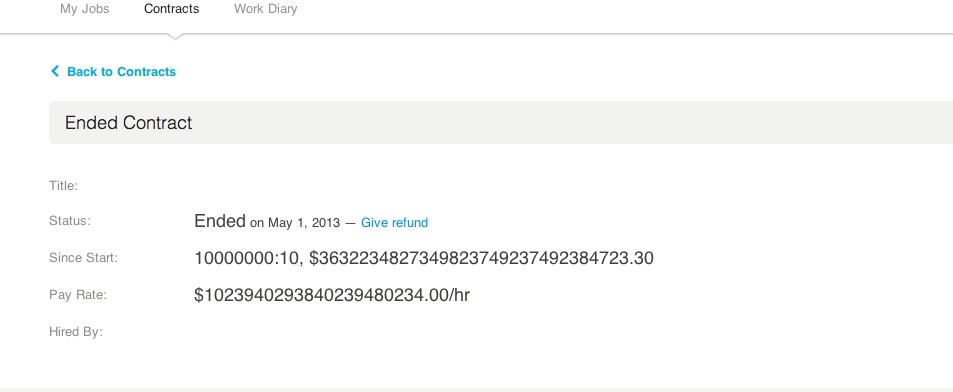
Task: Click the May 1, 2013 end date
Action: (304, 223)
